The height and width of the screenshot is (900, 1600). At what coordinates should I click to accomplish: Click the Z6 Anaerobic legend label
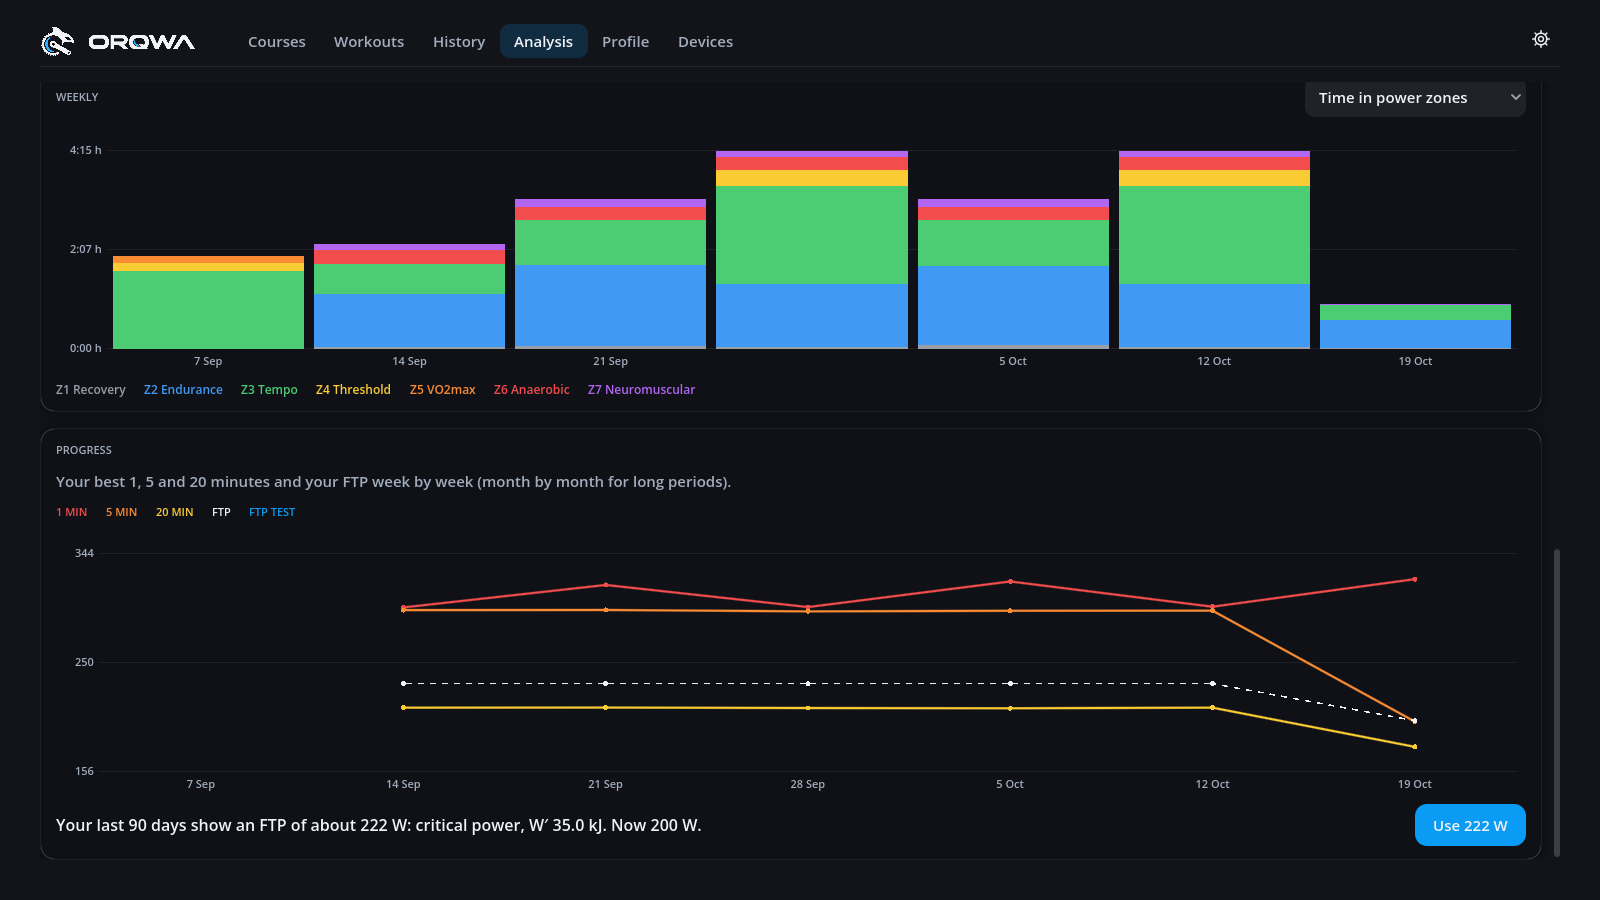[x=531, y=390]
